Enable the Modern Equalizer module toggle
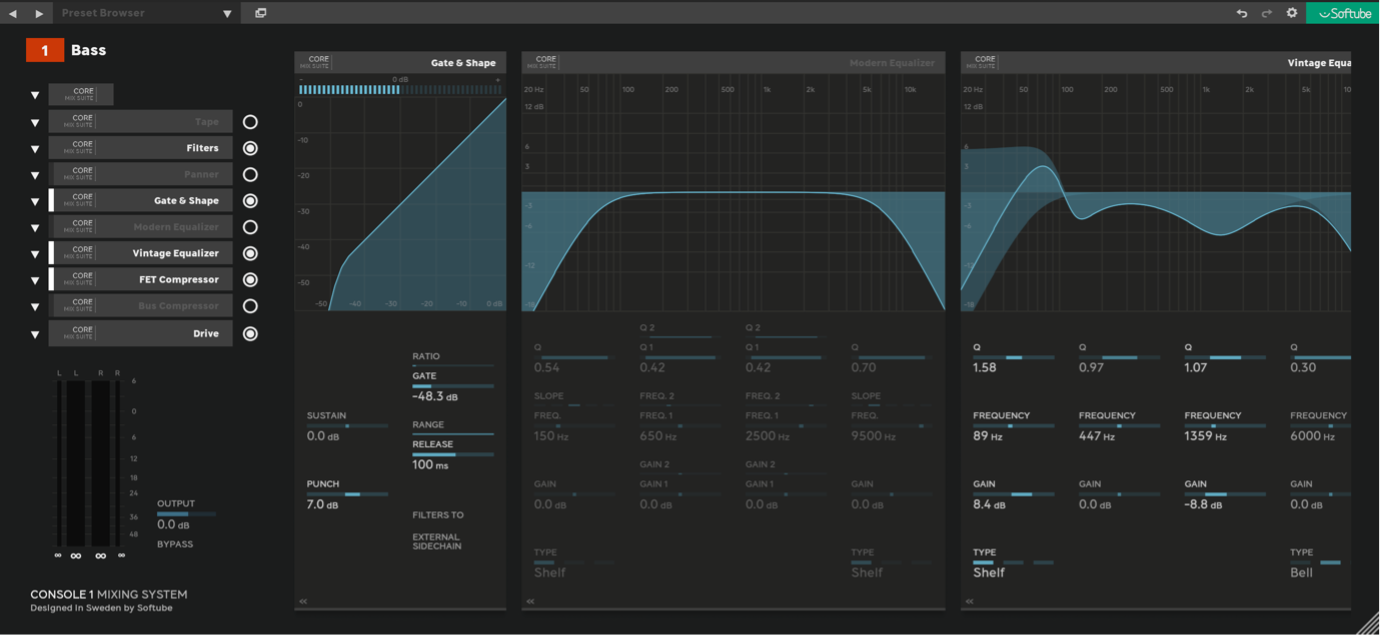The height and width of the screenshot is (638, 1384). click(x=250, y=226)
